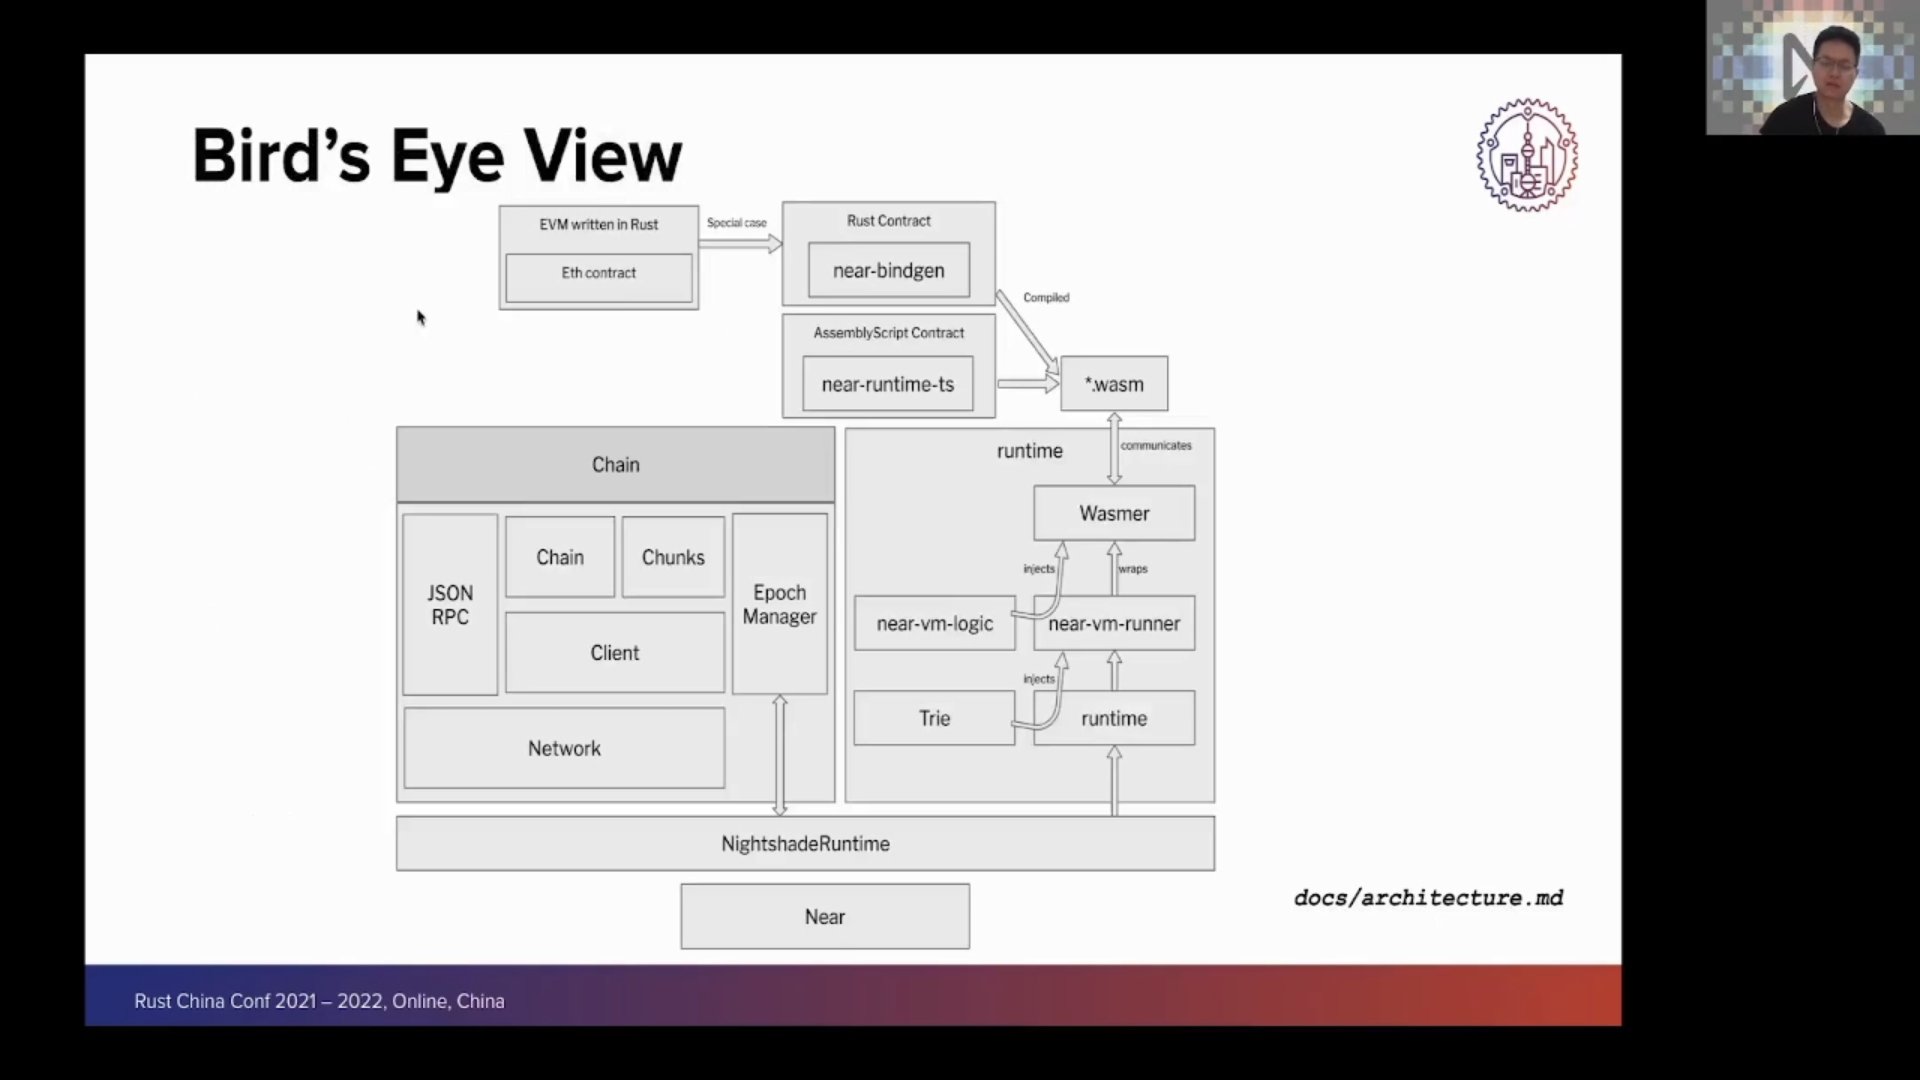Select the 'EVM written in Rust' label

coord(598,224)
